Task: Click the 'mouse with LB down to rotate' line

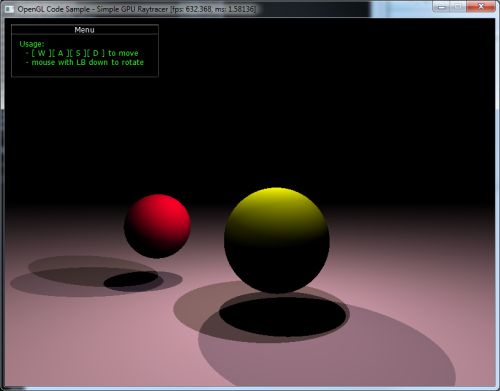Action: click(x=88, y=62)
